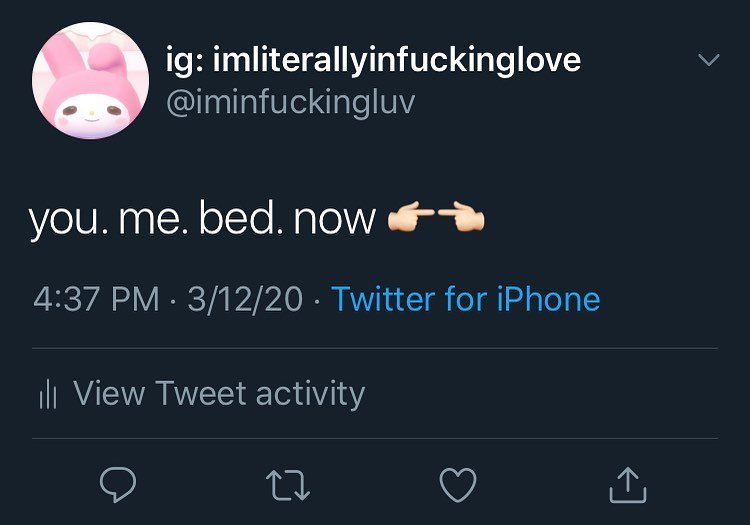Viewport: 750px width, 525px height.
Task: Click the reply speech bubble icon
Action: pos(118,486)
